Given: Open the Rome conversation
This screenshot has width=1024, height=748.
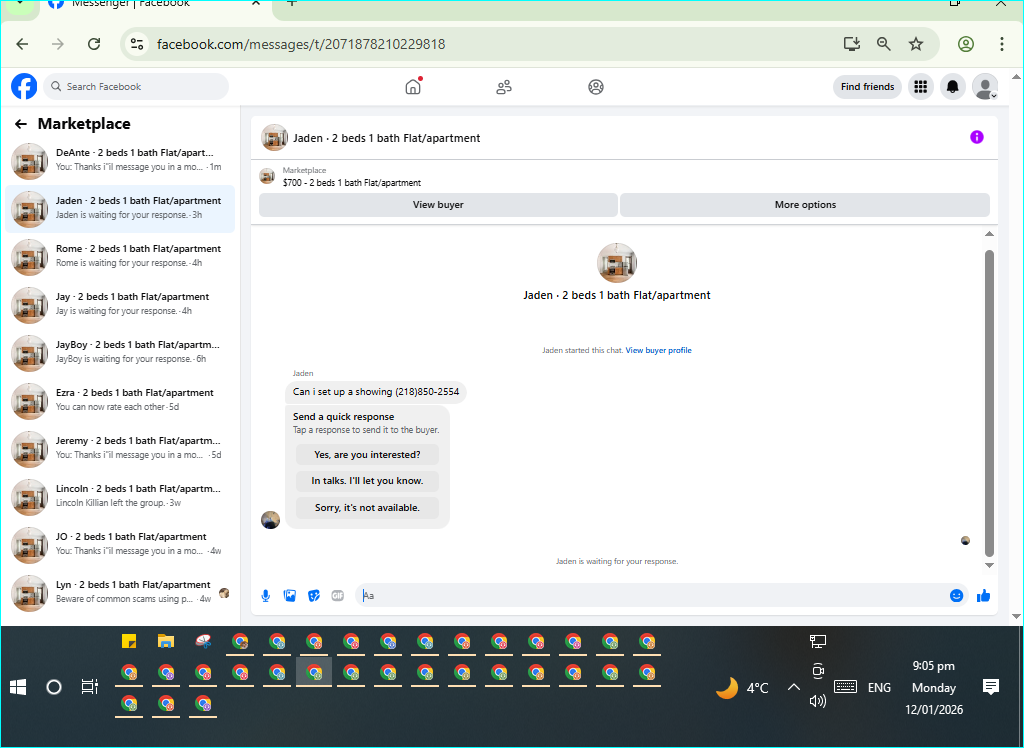Looking at the screenshot, I should [x=120, y=257].
